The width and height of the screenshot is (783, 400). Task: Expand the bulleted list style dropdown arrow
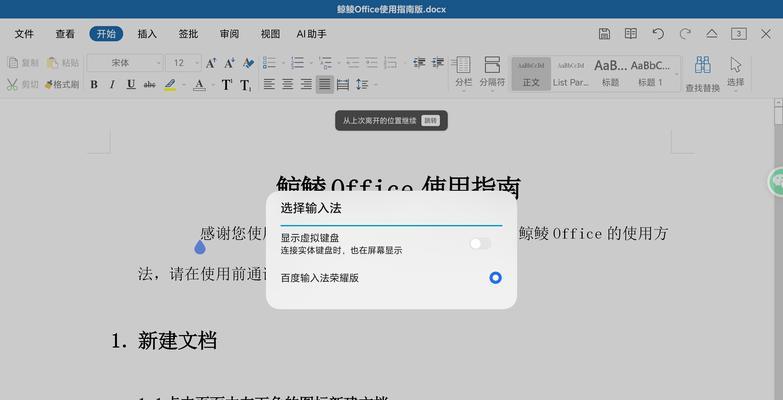click(x=283, y=63)
